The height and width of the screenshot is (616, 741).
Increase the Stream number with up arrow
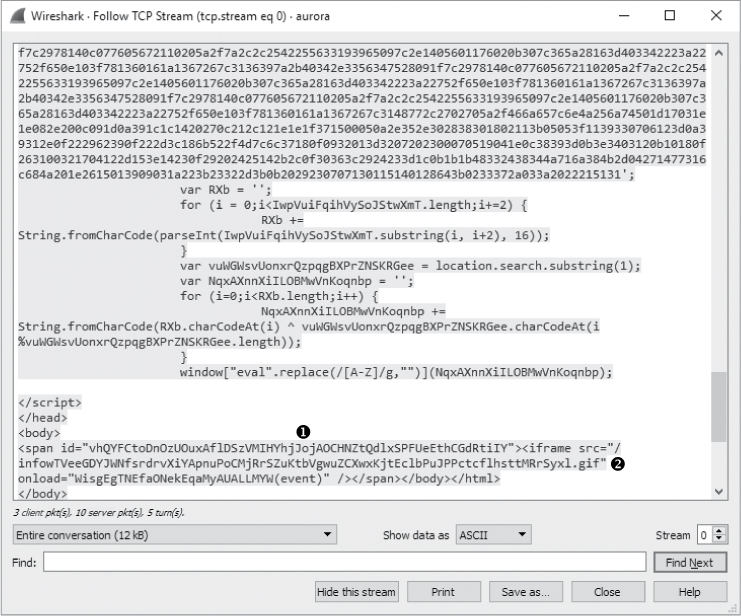(719, 530)
